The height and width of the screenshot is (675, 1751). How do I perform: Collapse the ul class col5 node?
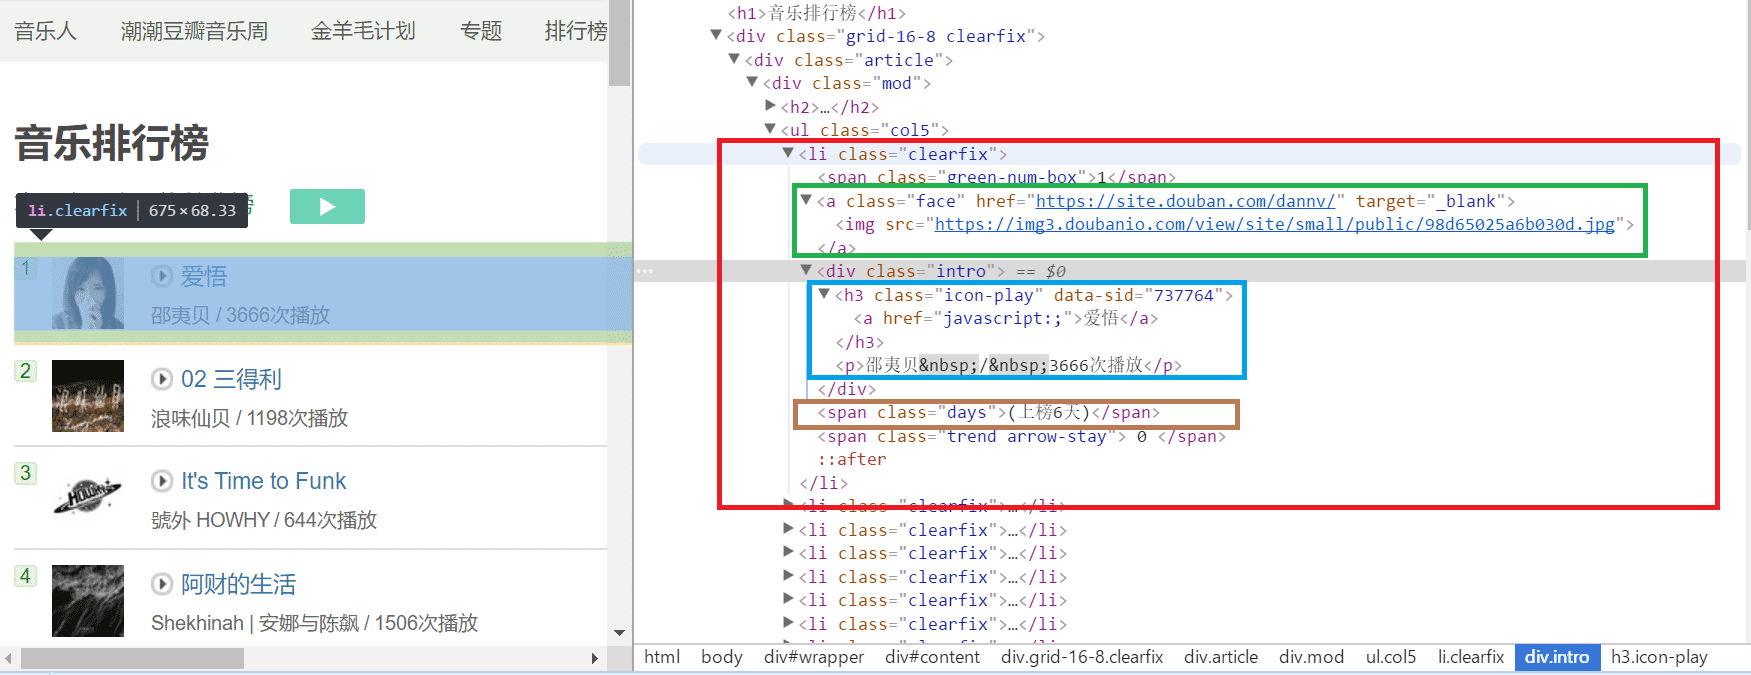pyautogui.click(x=770, y=129)
